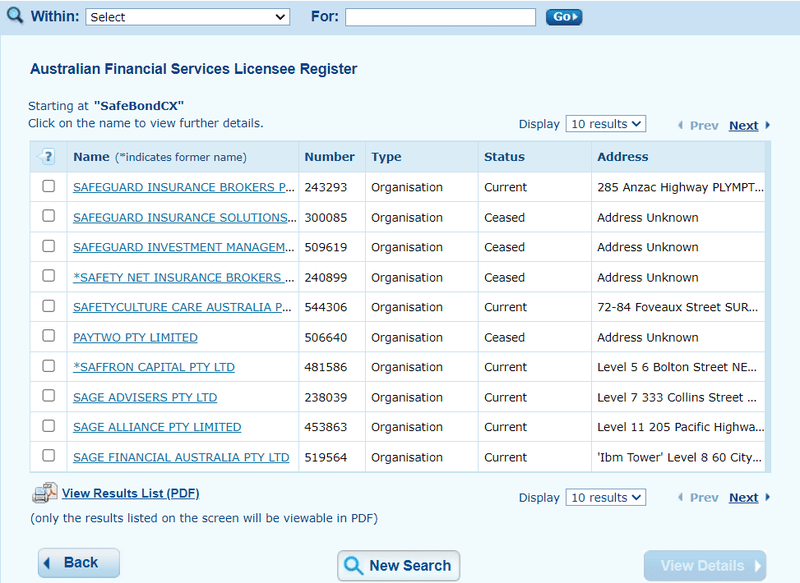The image size is (800, 583).
Task: Click the magnifier search icon beside Within
Action: click(15, 15)
